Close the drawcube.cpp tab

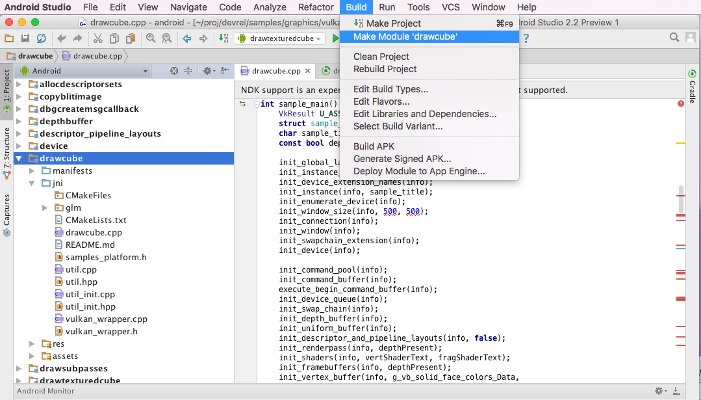[x=308, y=71]
